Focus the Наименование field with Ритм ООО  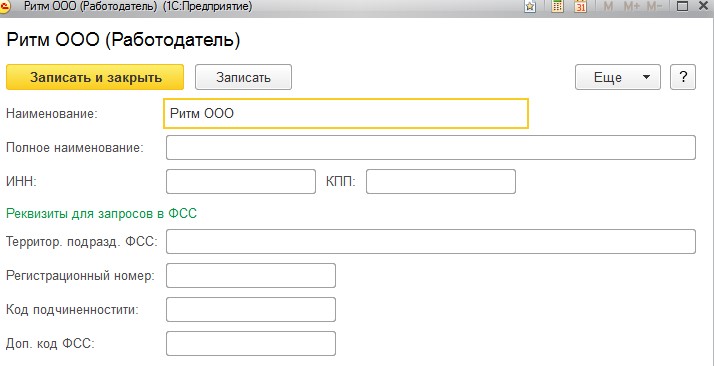point(346,113)
